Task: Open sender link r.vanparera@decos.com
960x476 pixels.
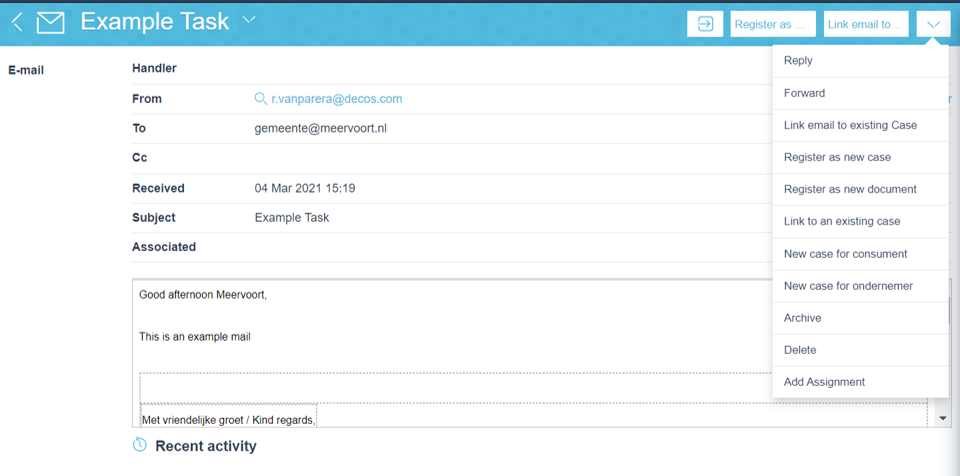Action: coord(336,99)
